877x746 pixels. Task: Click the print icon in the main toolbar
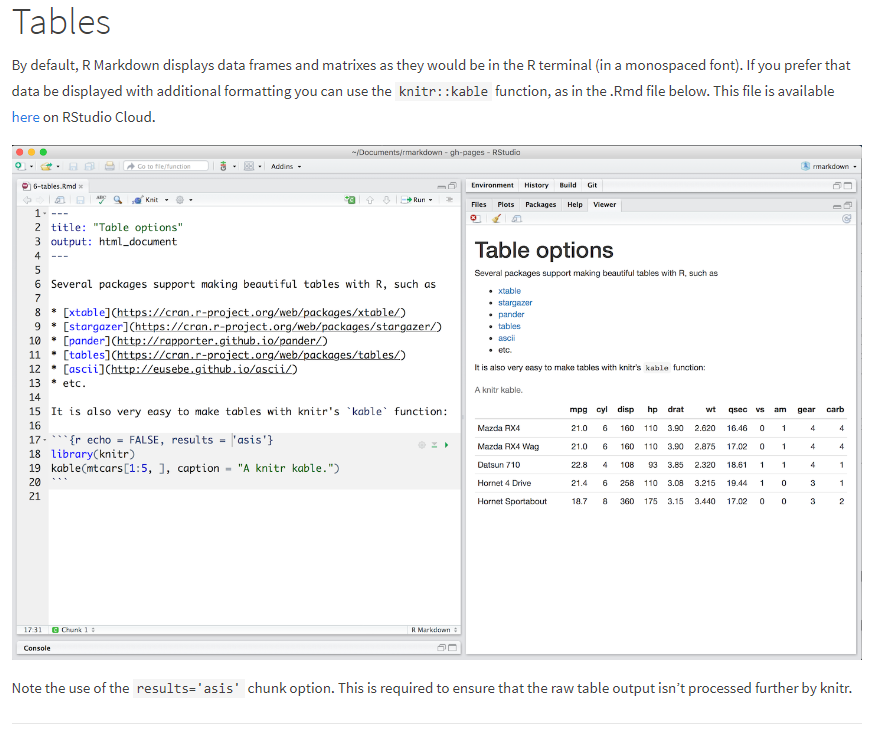110,166
